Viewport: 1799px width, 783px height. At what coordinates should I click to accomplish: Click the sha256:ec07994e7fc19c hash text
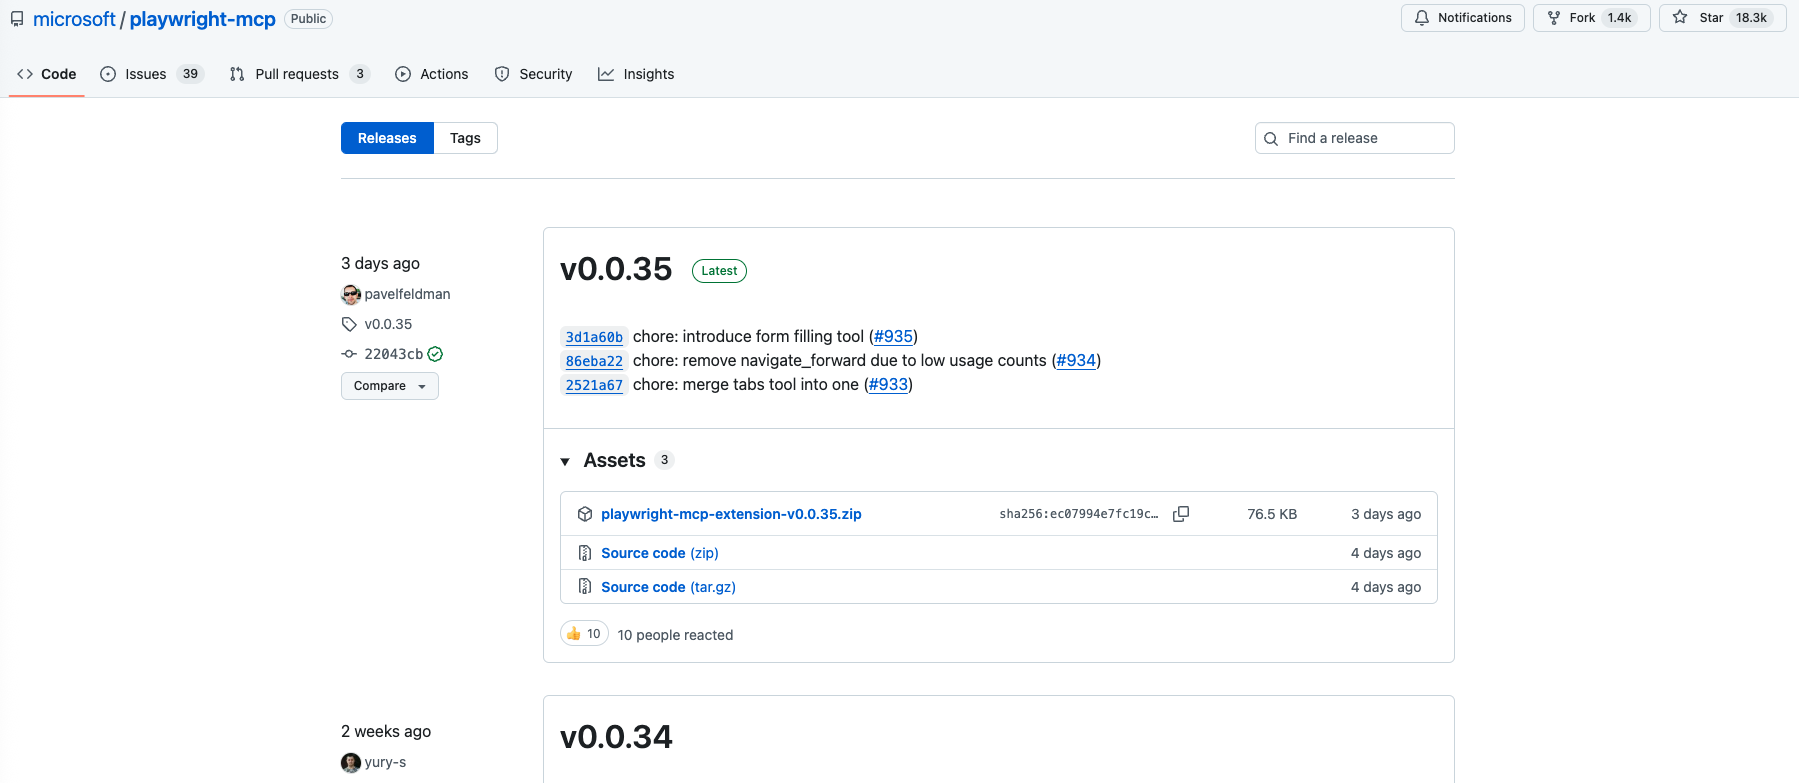pyautogui.click(x=1079, y=514)
